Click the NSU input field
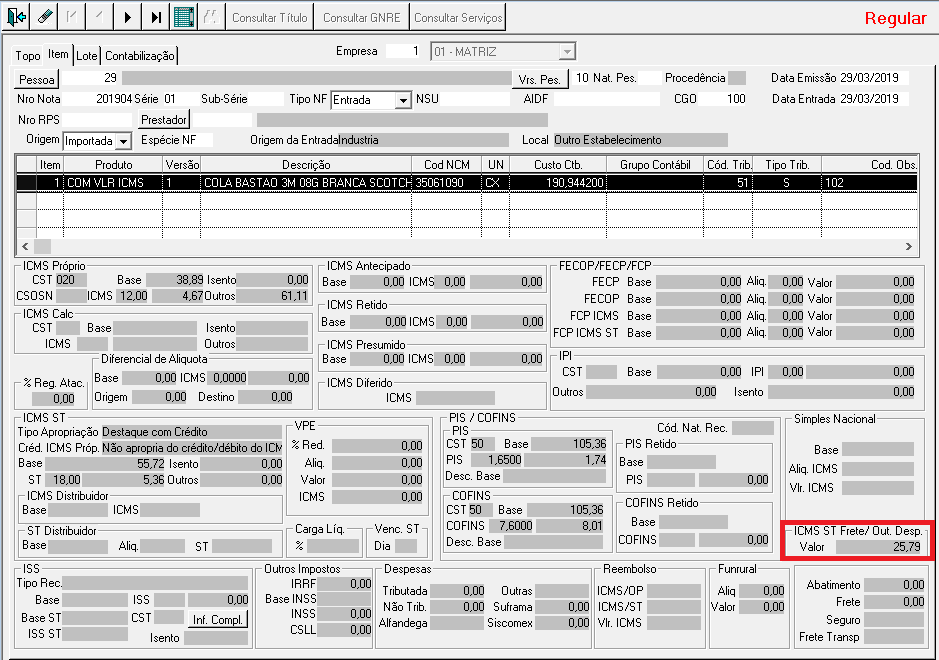Image resolution: width=939 pixels, height=660 pixels. 475,99
